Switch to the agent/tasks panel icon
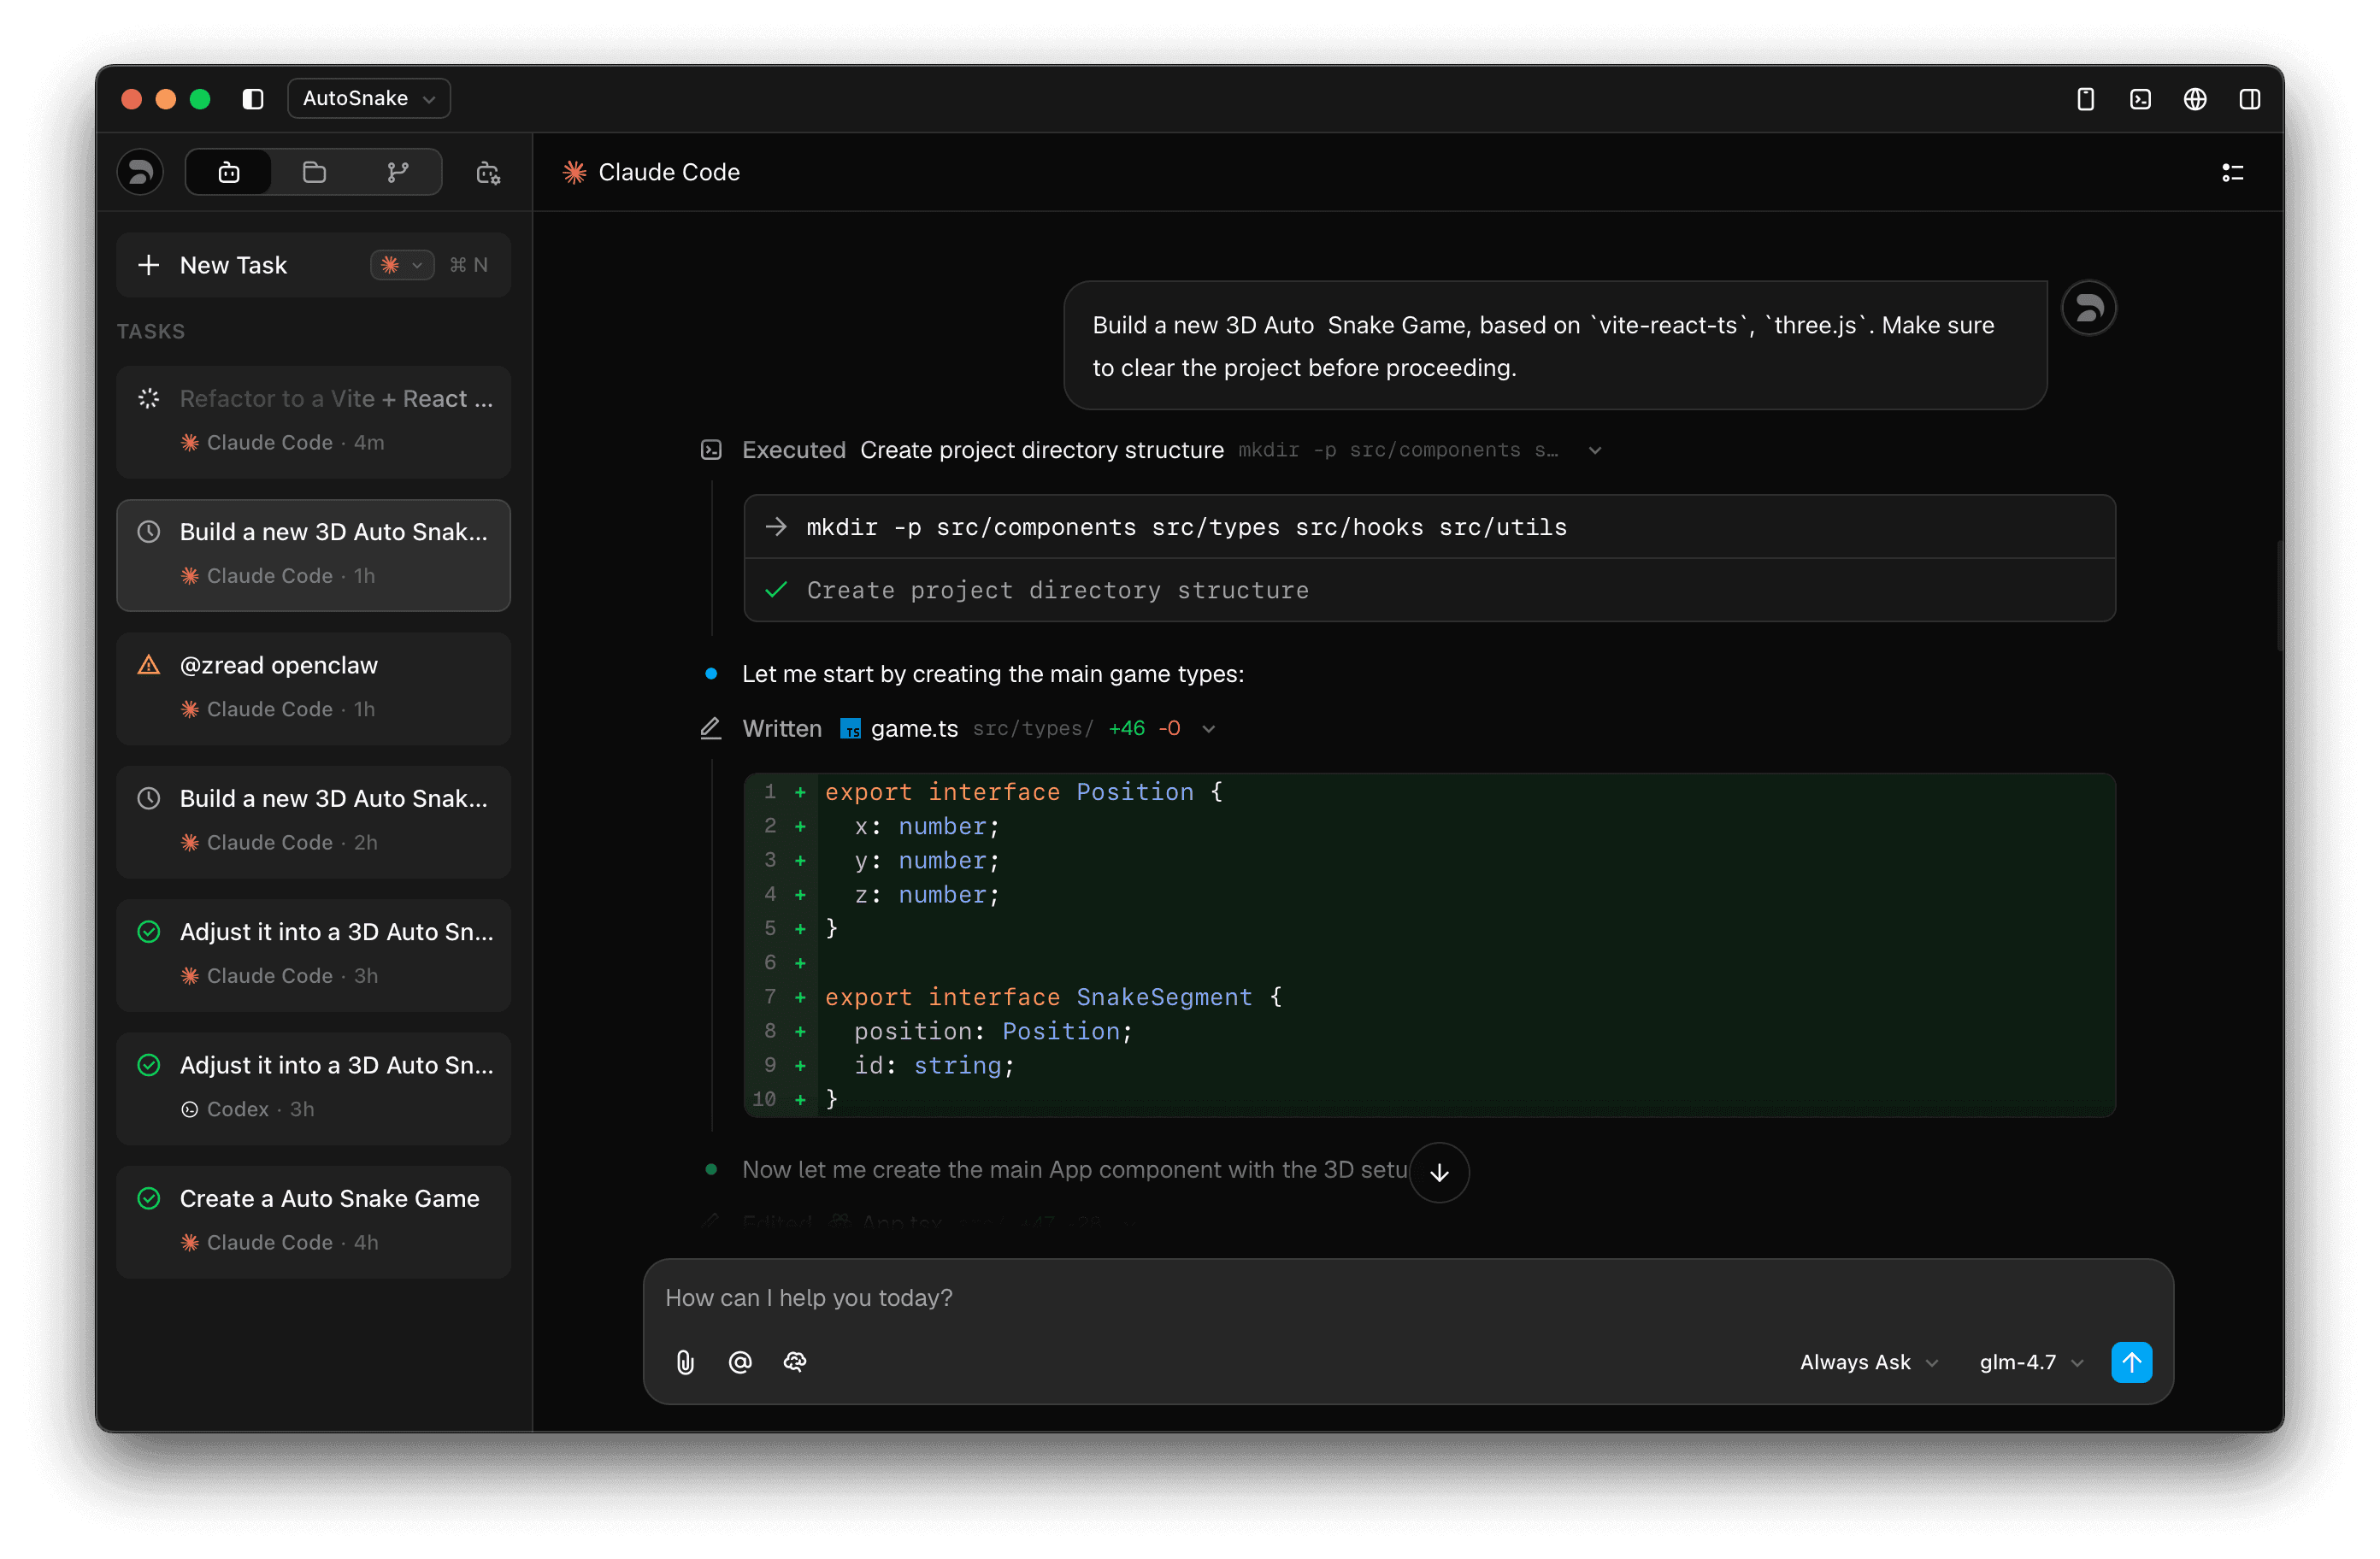2380x1559 pixels. pos(229,171)
